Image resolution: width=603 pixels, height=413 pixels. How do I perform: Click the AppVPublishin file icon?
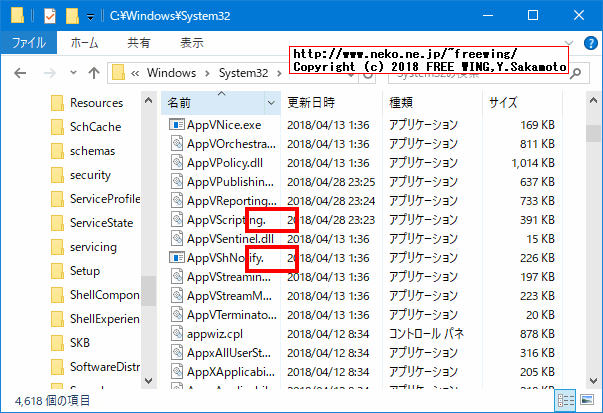pyautogui.click(x=177, y=182)
